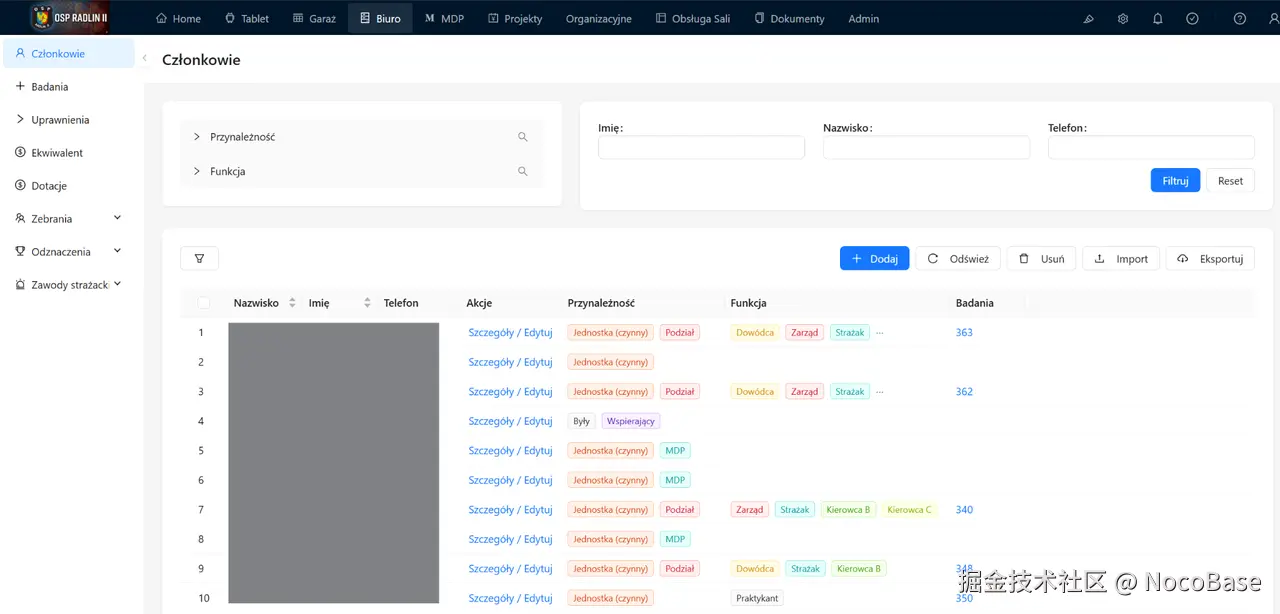Click the checkmark circle icon in top bar
The width and height of the screenshot is (1280, 614).
tap(1192, 19)
